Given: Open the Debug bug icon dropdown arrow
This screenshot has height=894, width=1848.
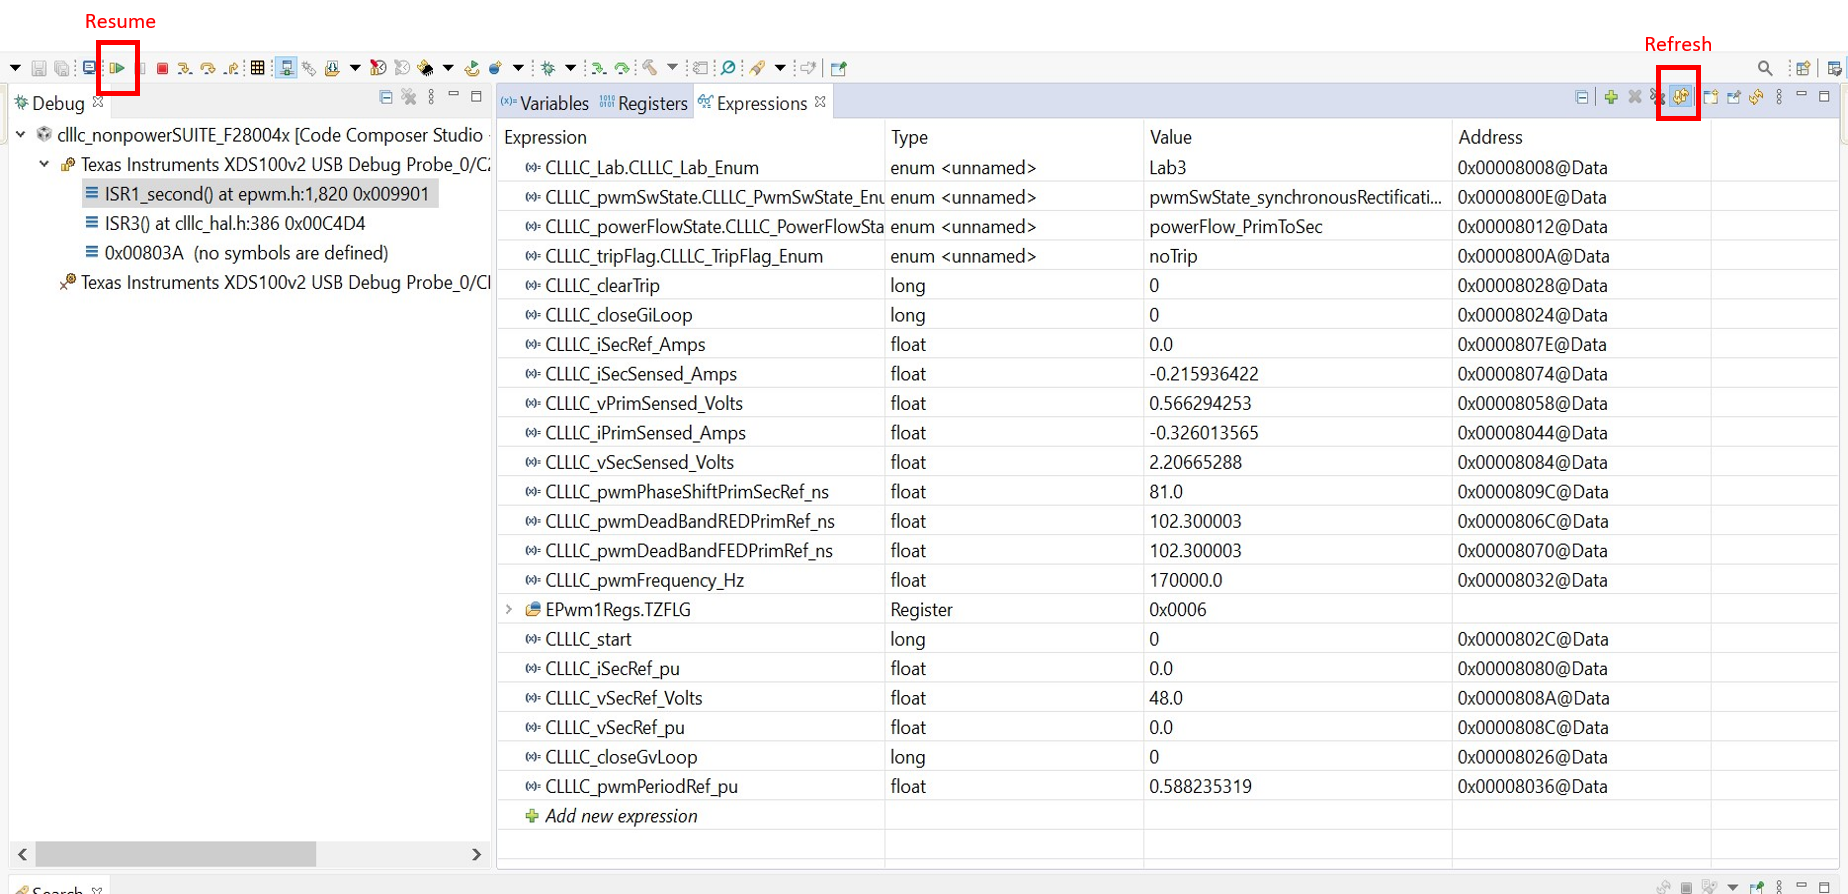Looking at the screenshot, I should coord(570,68).
